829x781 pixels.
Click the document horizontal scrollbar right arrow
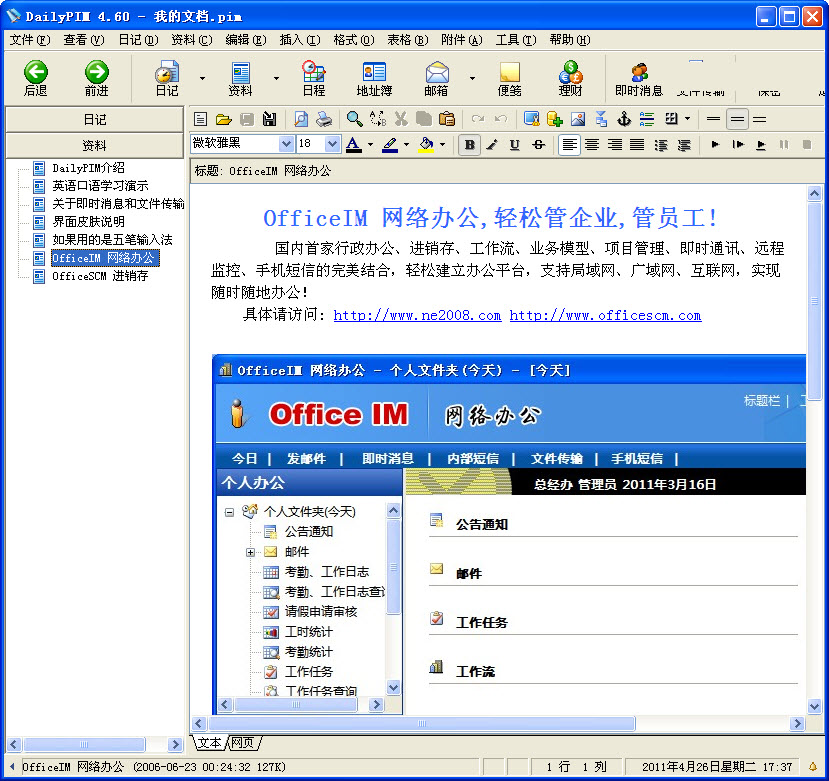[x=797, y=723]
